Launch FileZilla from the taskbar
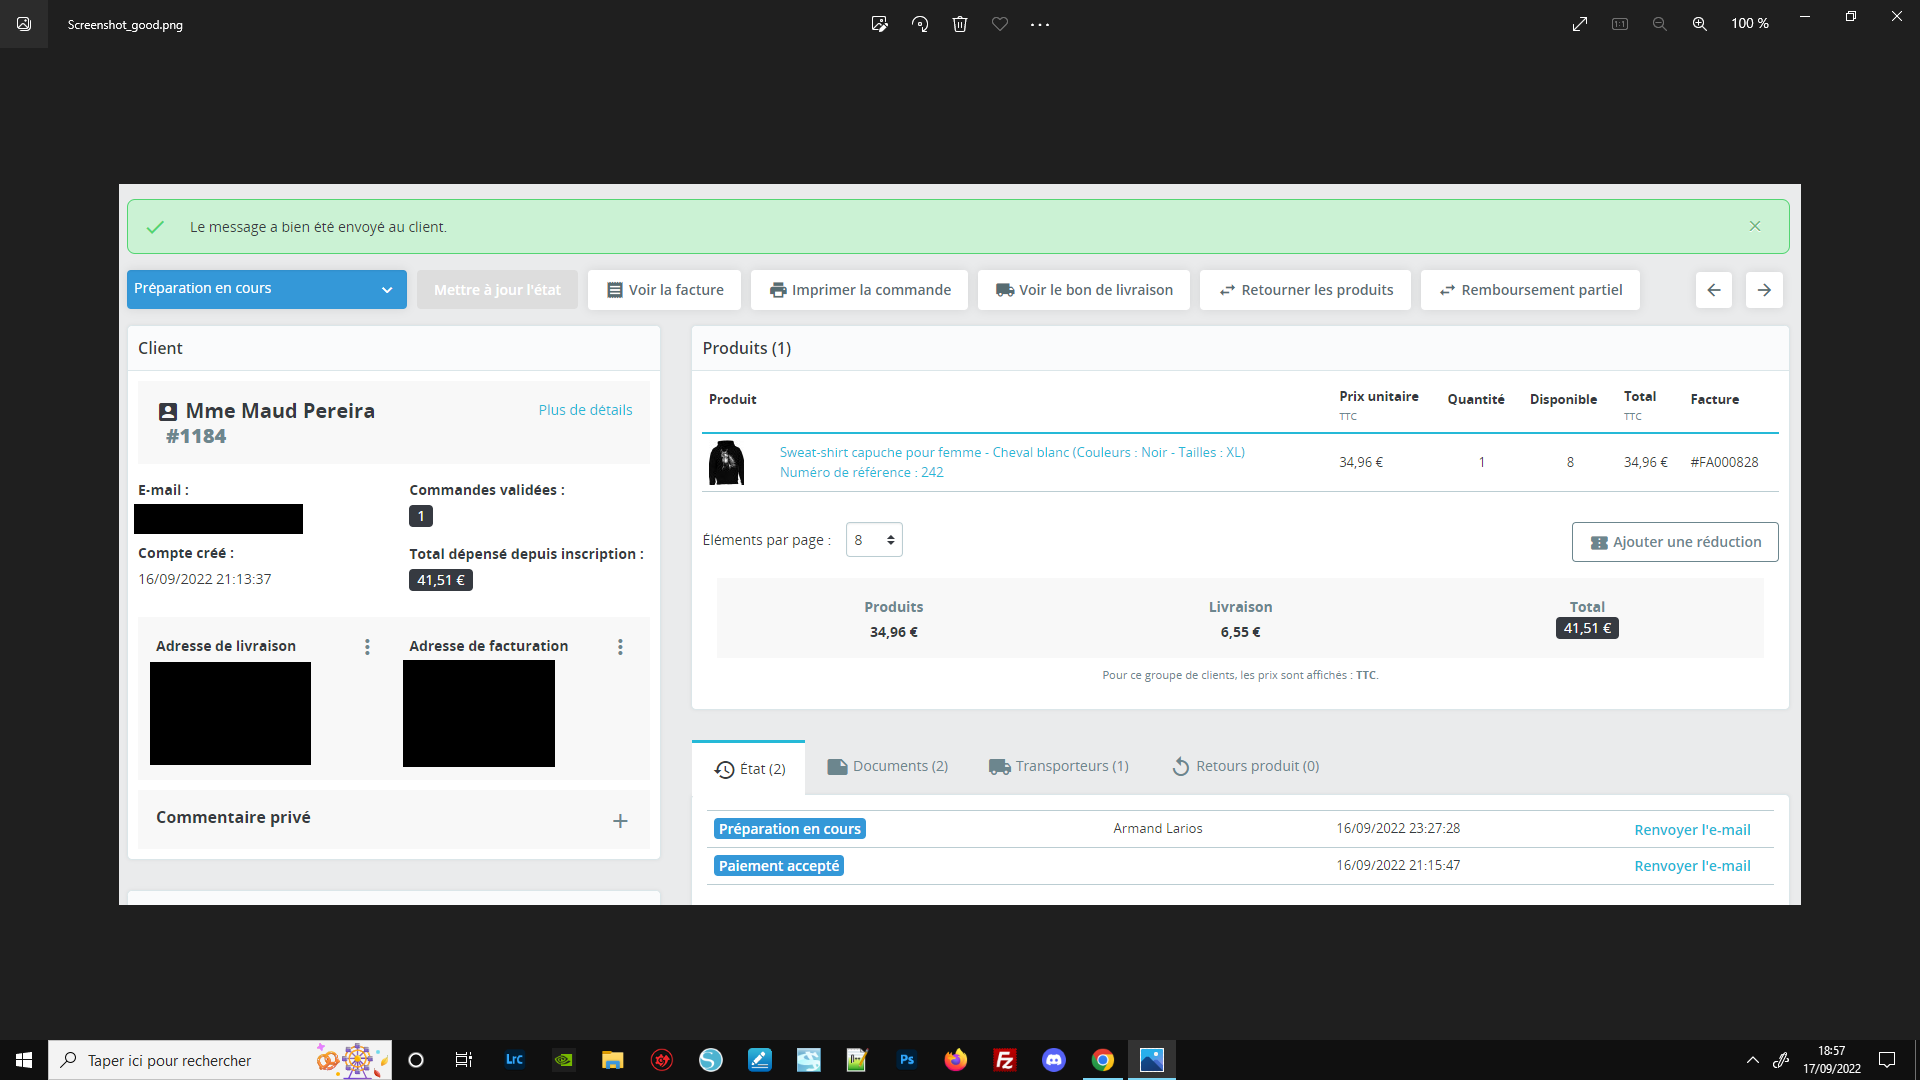The width and height of the screenshot is (1920, 1080). click(x=1005, y=1060)
